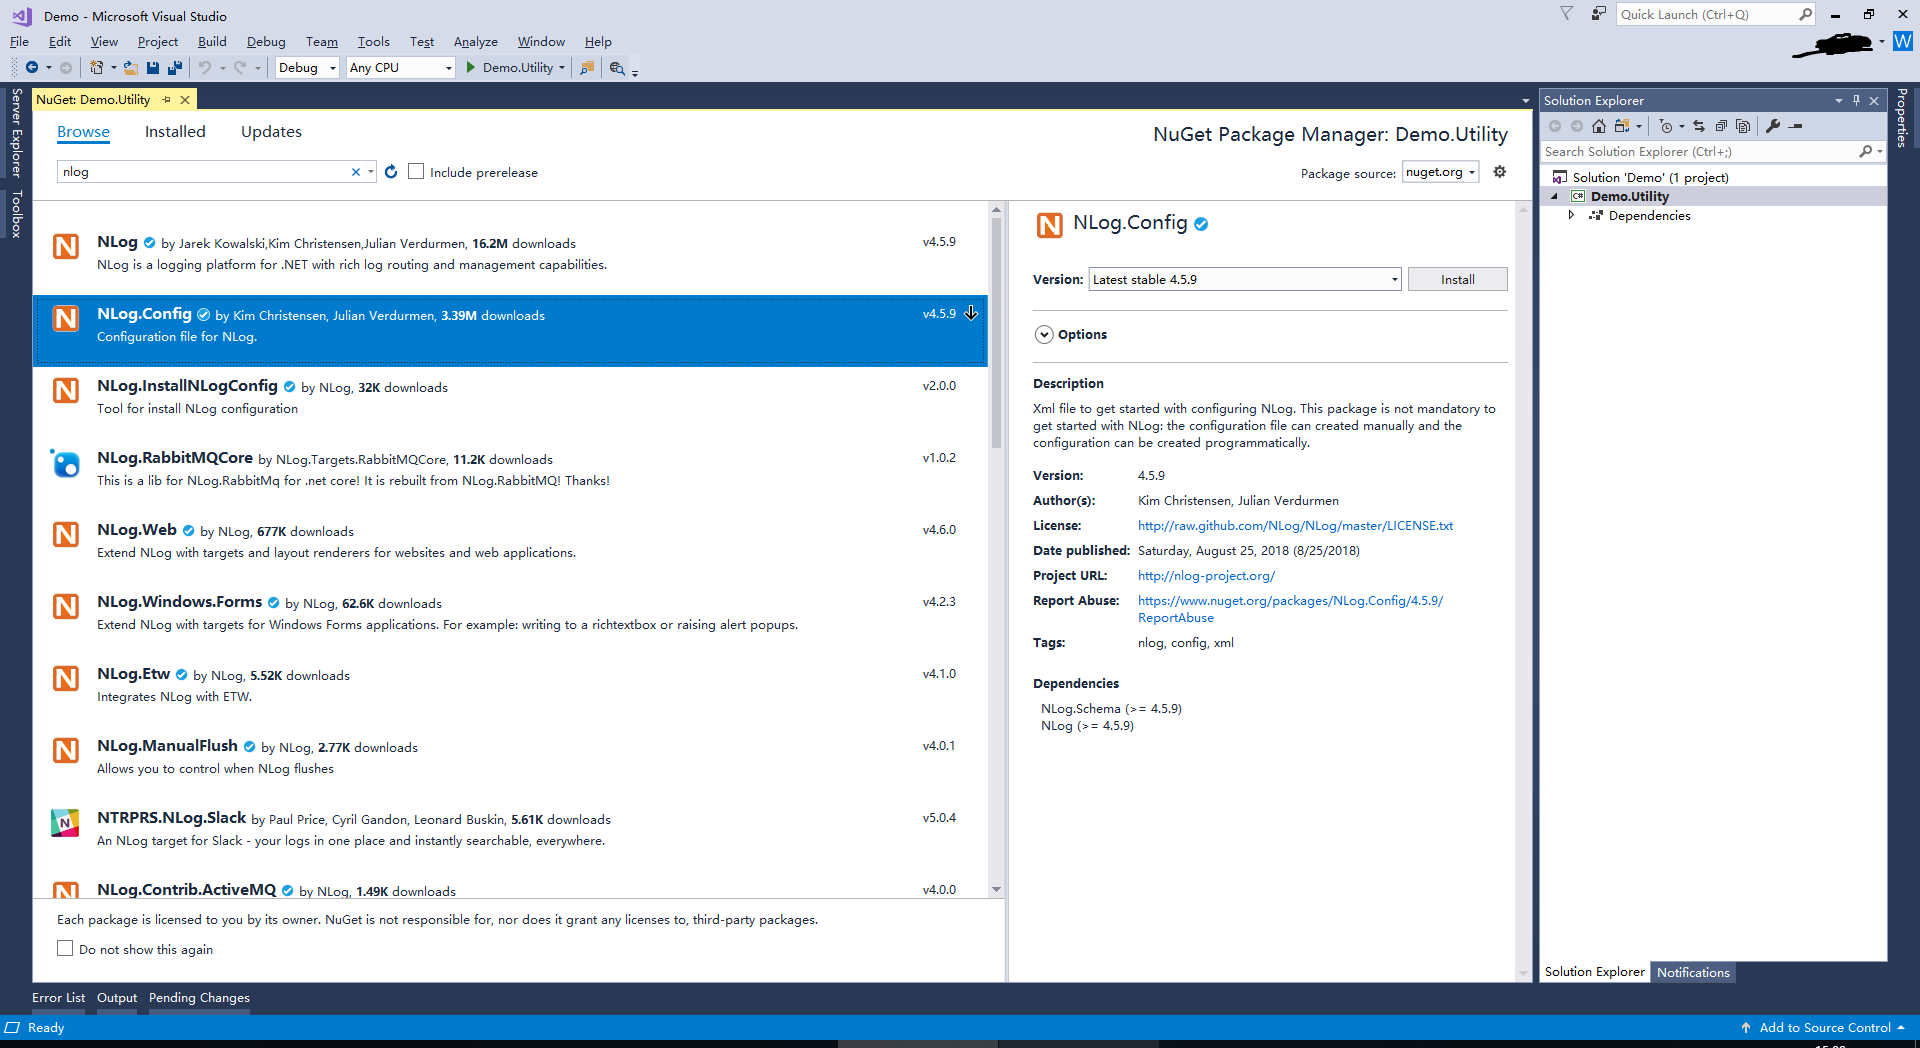Click Navigate Backward arrow in main toolbar
1920x1048 pixels.
(x=32, y=68)
